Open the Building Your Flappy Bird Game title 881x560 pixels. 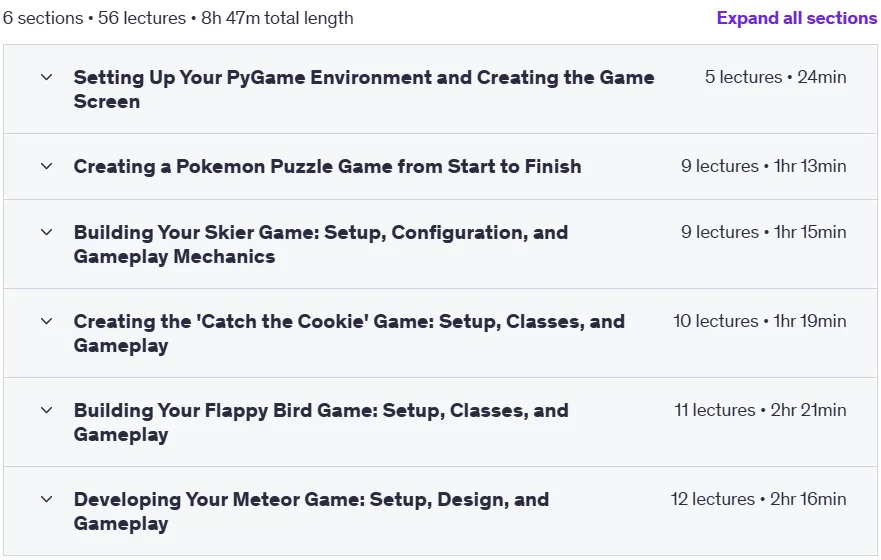(x=321, y=422)
